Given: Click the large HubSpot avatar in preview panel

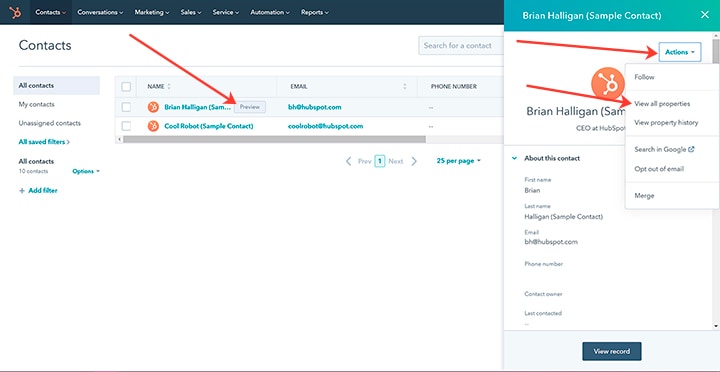Looking at the screenshot, I should (608, 84).
